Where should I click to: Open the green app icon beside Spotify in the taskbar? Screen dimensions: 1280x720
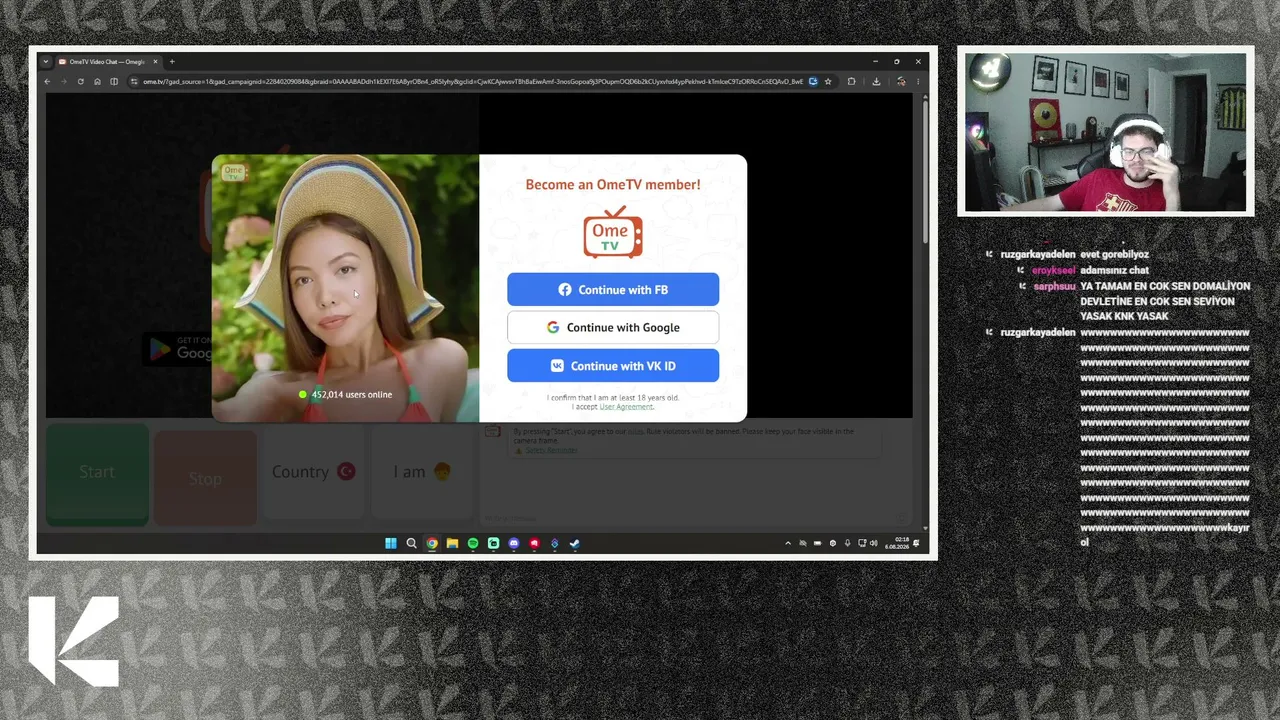tap(493, 544)
